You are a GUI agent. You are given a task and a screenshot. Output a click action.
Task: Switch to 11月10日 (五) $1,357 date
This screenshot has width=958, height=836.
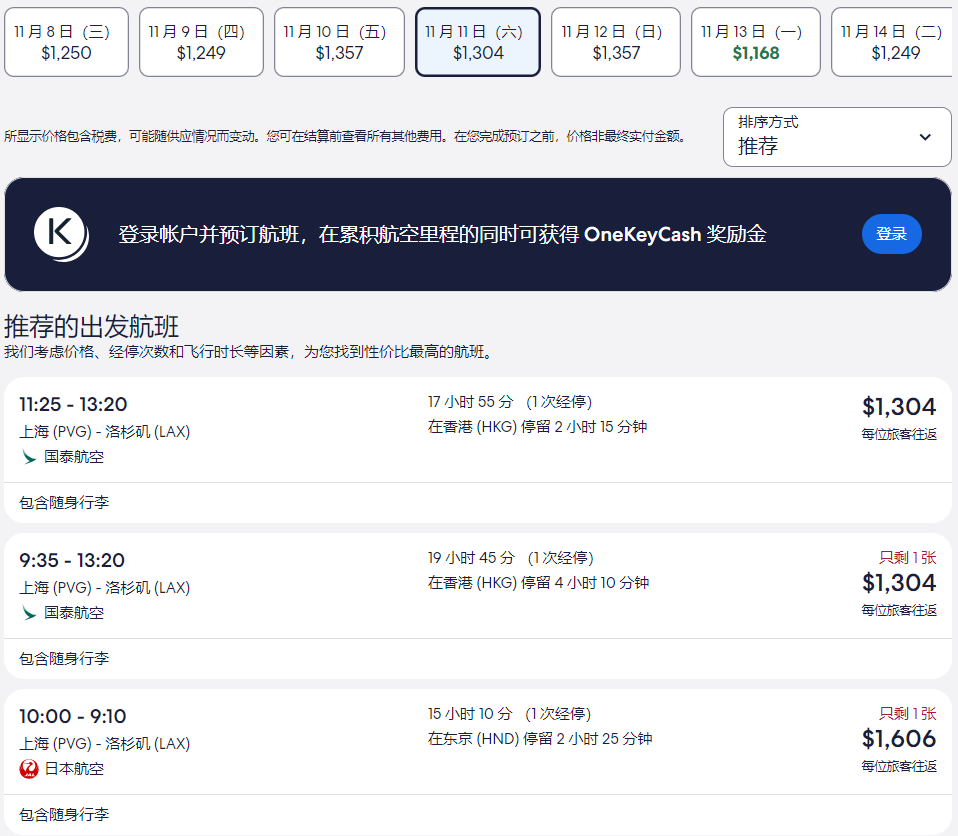[x=339, y=42]
